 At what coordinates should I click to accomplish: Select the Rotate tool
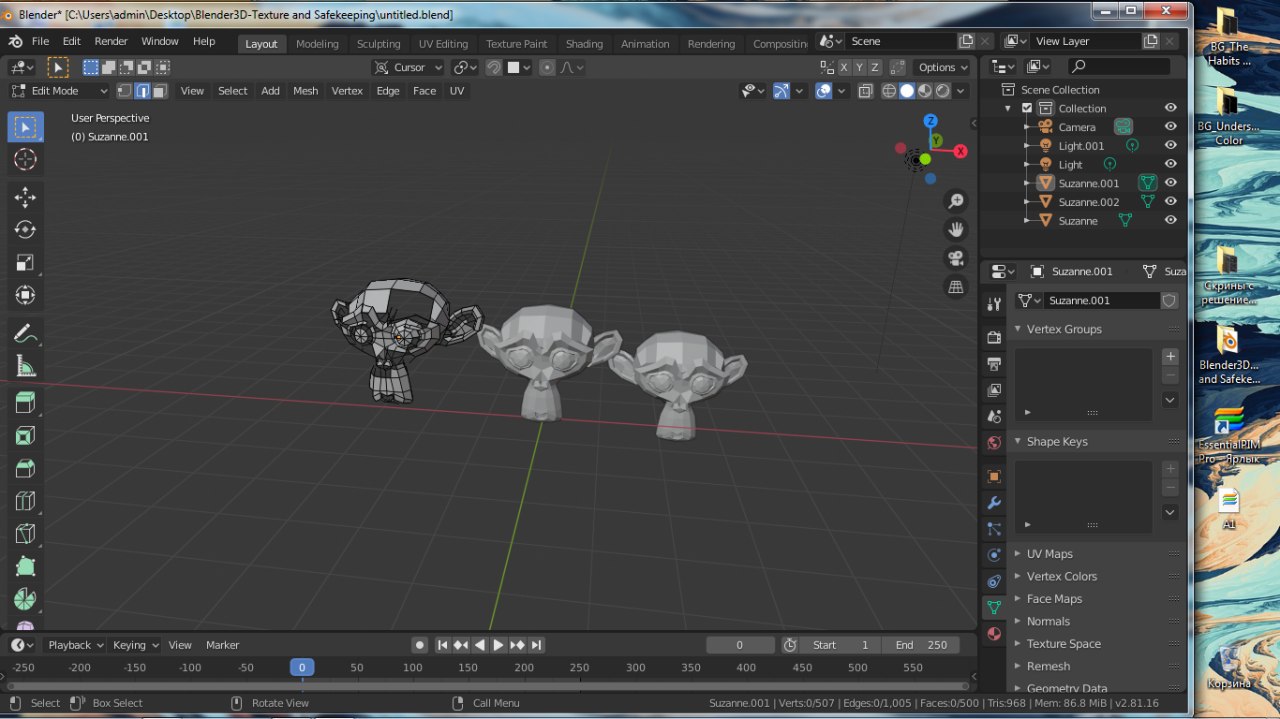click(25, 230)
